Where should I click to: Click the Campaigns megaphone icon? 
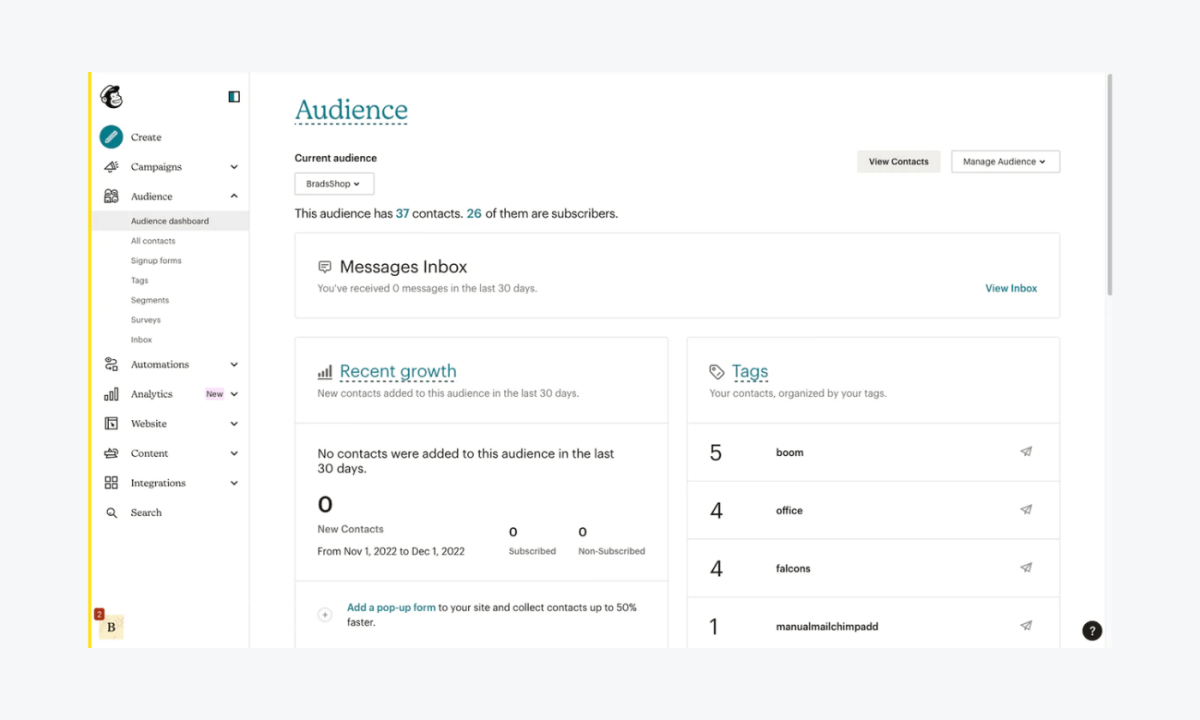pos(111,167)
